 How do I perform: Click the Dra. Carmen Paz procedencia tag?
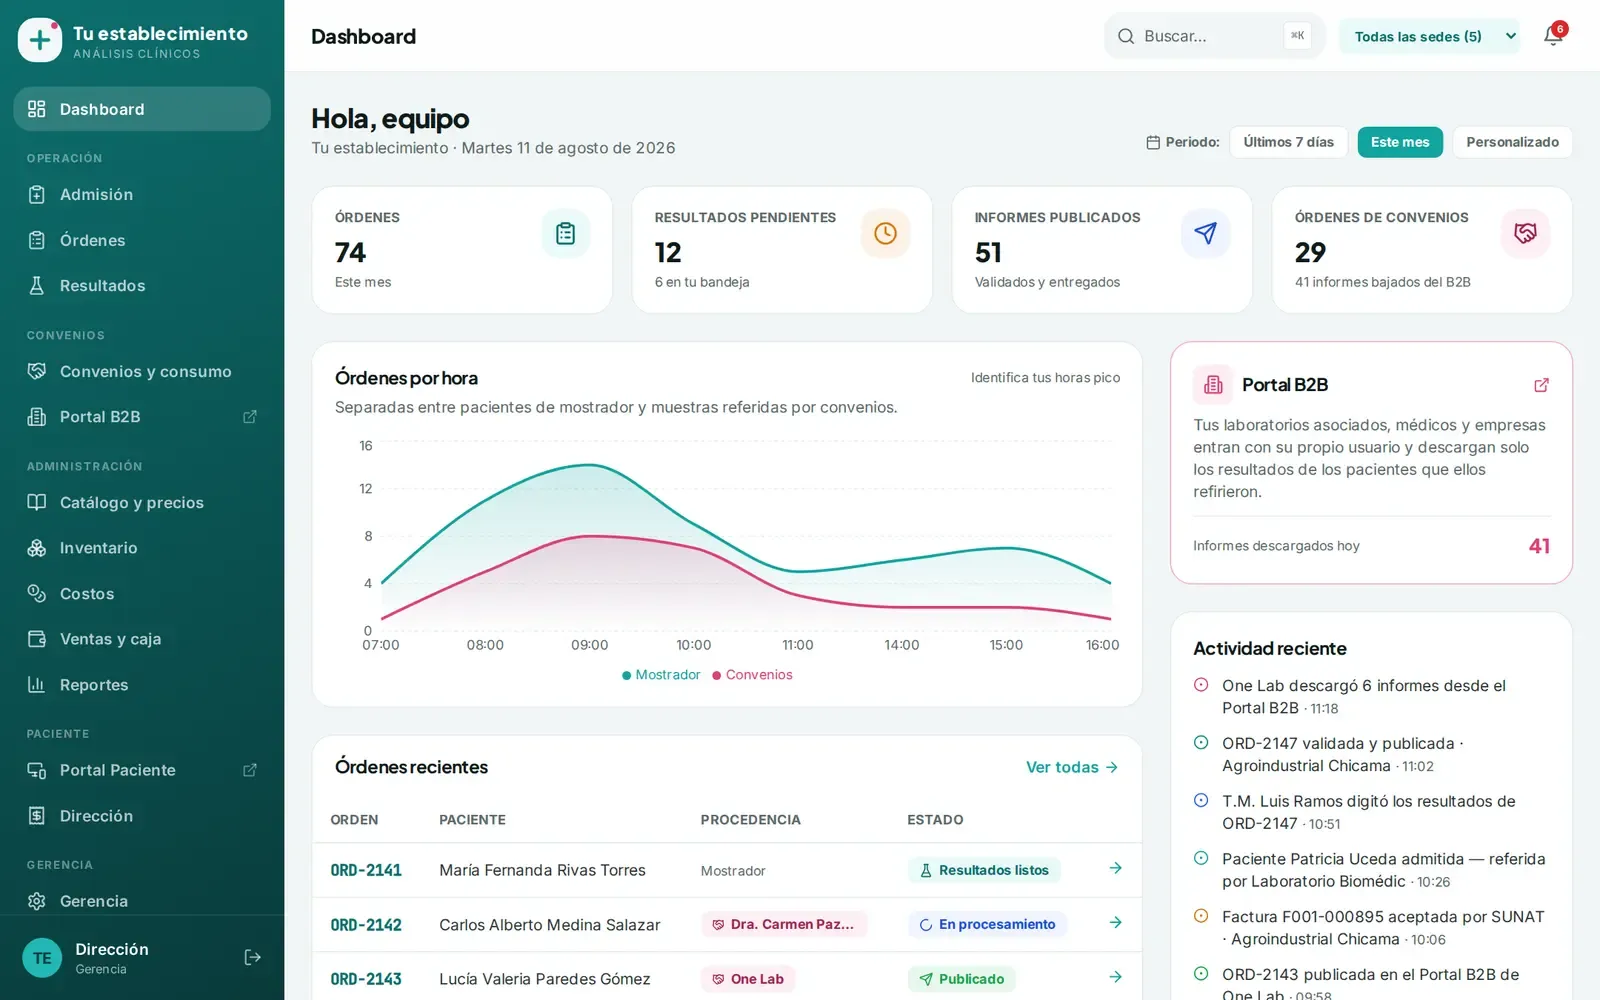[784, 924]
